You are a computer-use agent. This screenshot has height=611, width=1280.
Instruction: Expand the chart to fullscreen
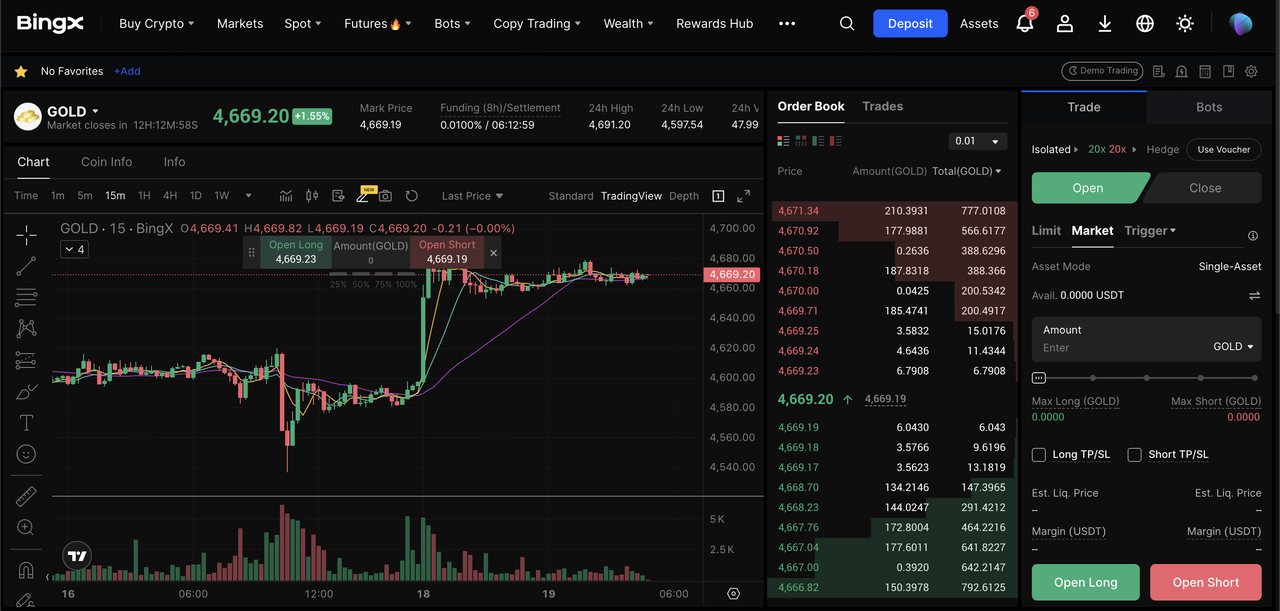pyautogui.click(x=743, y=196)
